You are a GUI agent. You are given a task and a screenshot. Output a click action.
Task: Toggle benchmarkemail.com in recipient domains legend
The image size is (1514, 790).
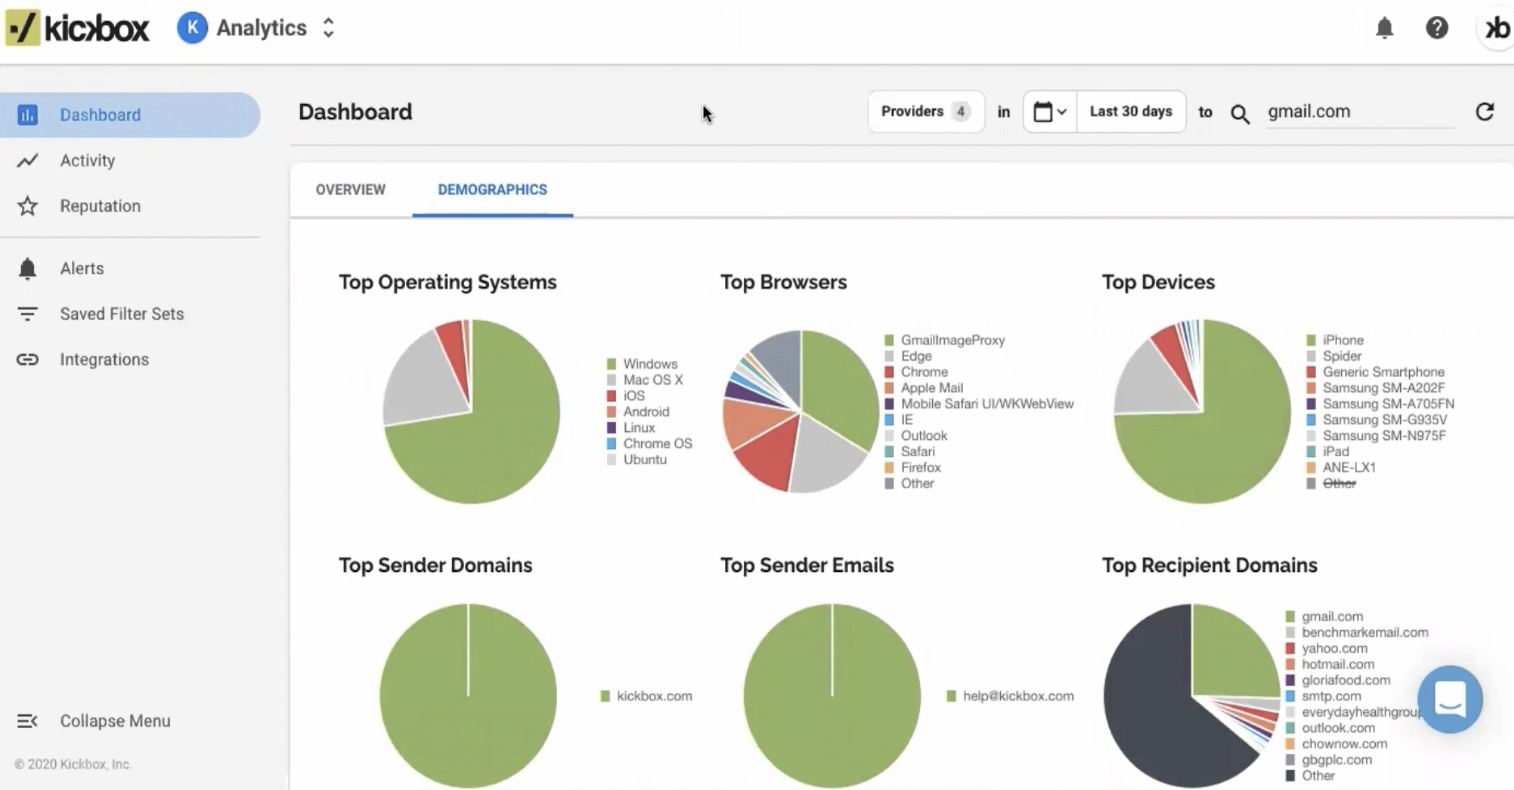pyautogui.click(x=1357, y=632)
